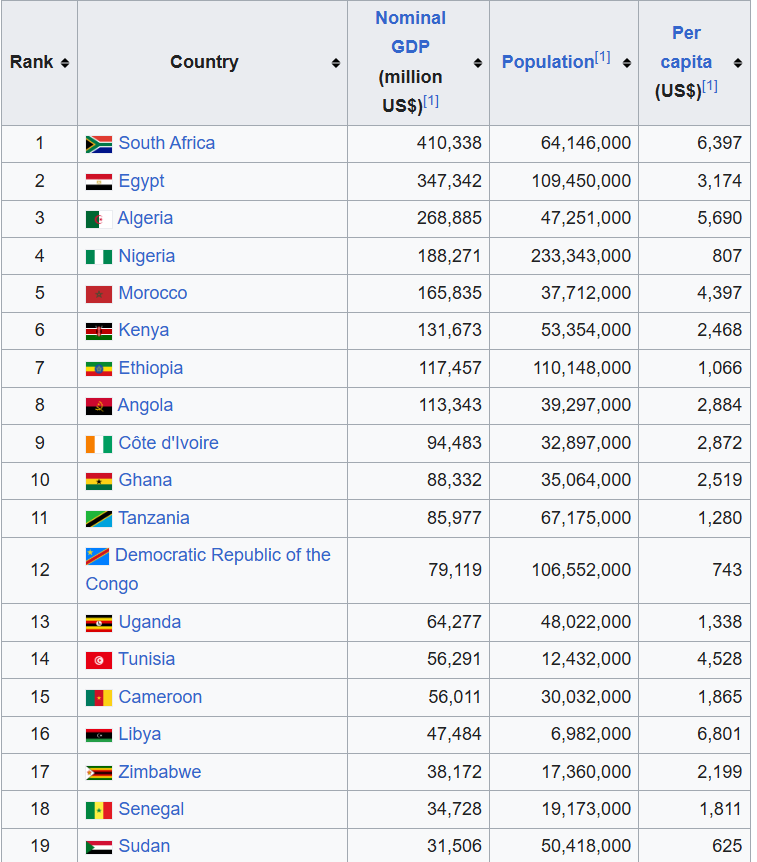This screenshot has width=757, height=862.
Task: Click the Senegal flag icon
Action: point(99,810)
